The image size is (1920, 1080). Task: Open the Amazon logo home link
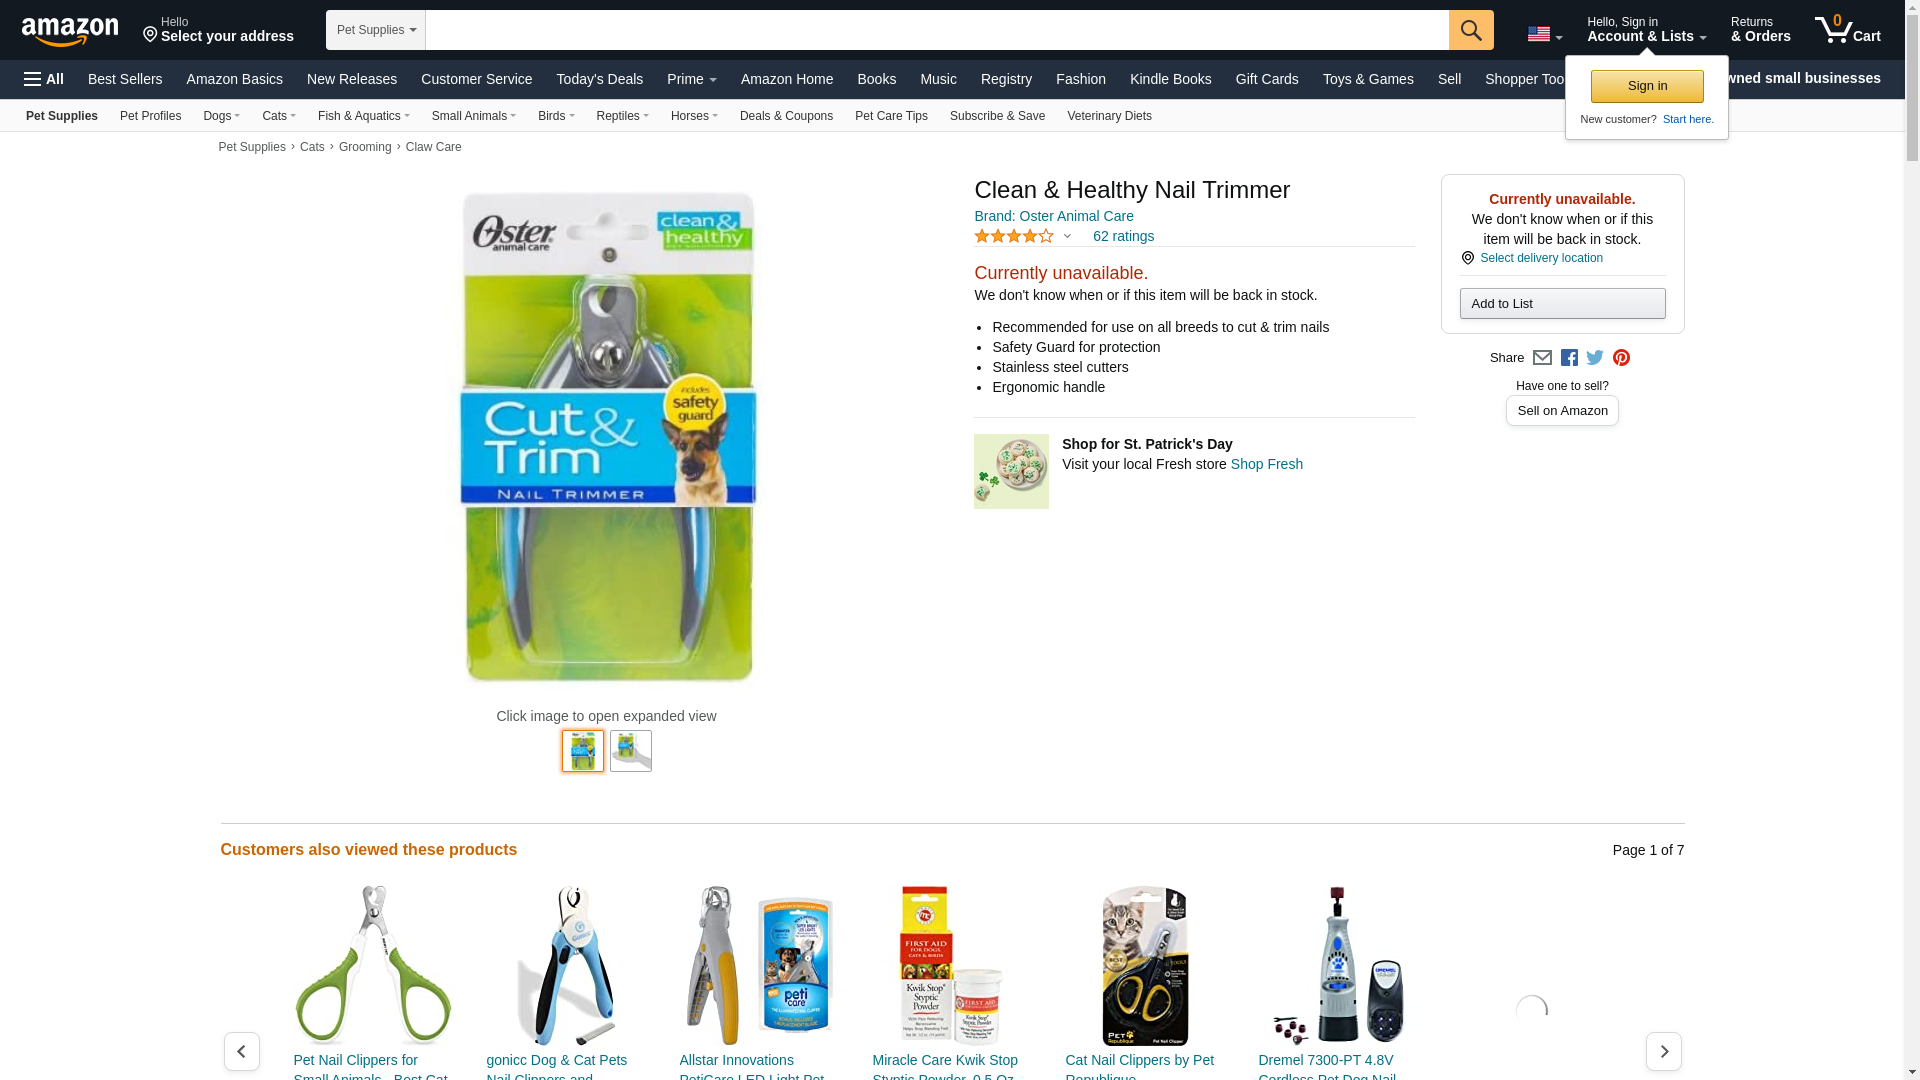click(x=70, y=32)
